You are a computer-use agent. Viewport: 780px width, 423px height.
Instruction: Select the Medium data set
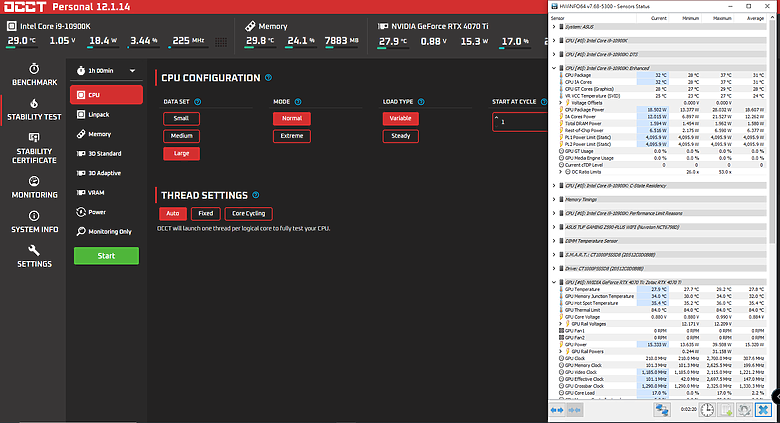(x=182, y=136)
